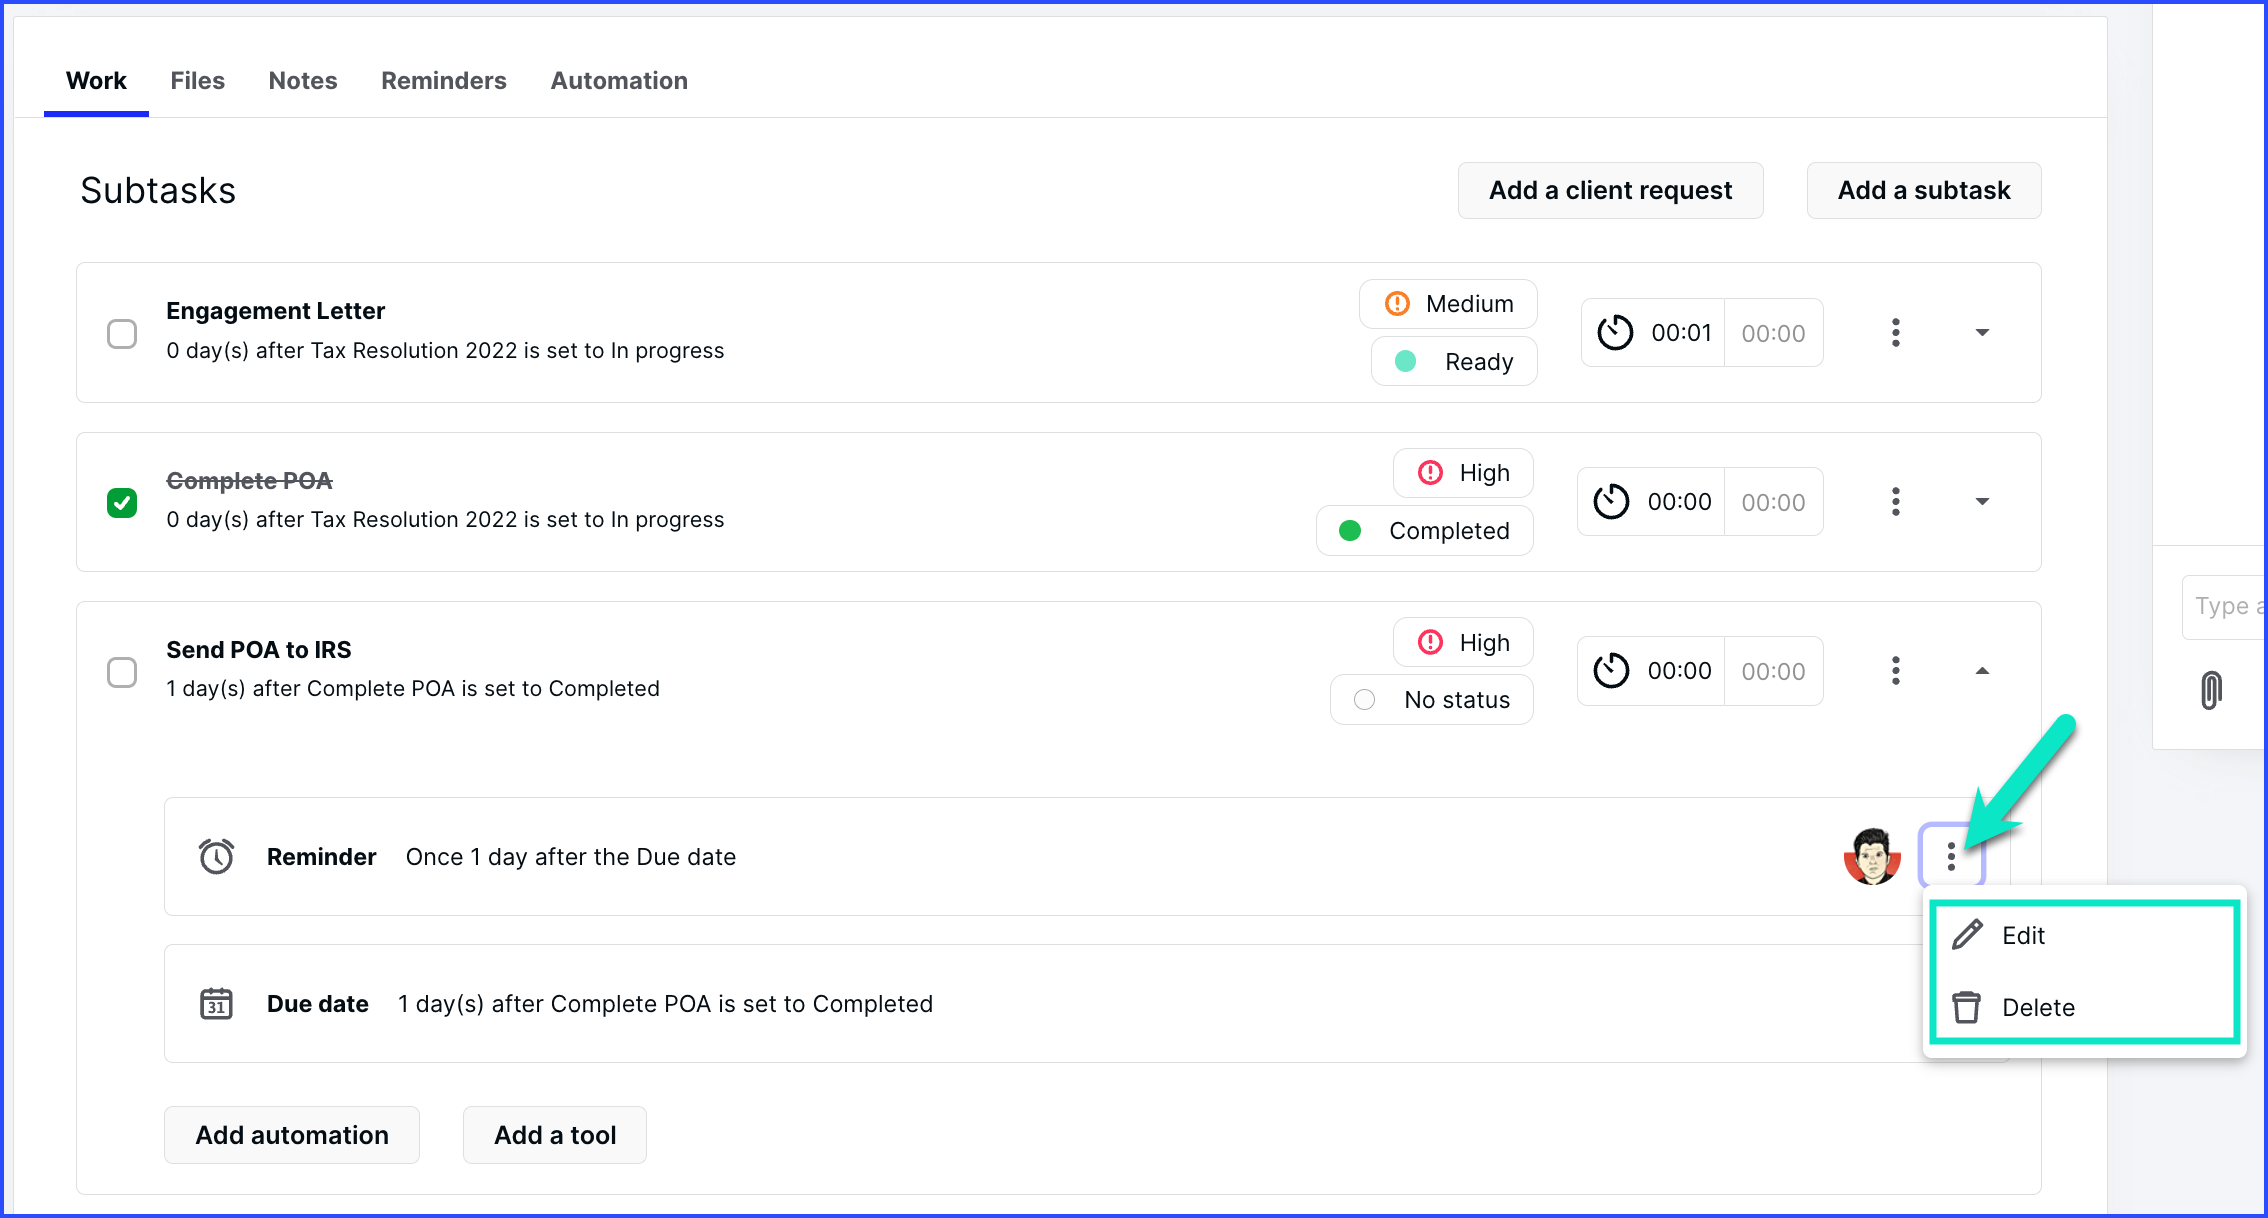This screenshot has height=1218, width=2268.
Task: Click the Type a message input field
Action: 2225,606
